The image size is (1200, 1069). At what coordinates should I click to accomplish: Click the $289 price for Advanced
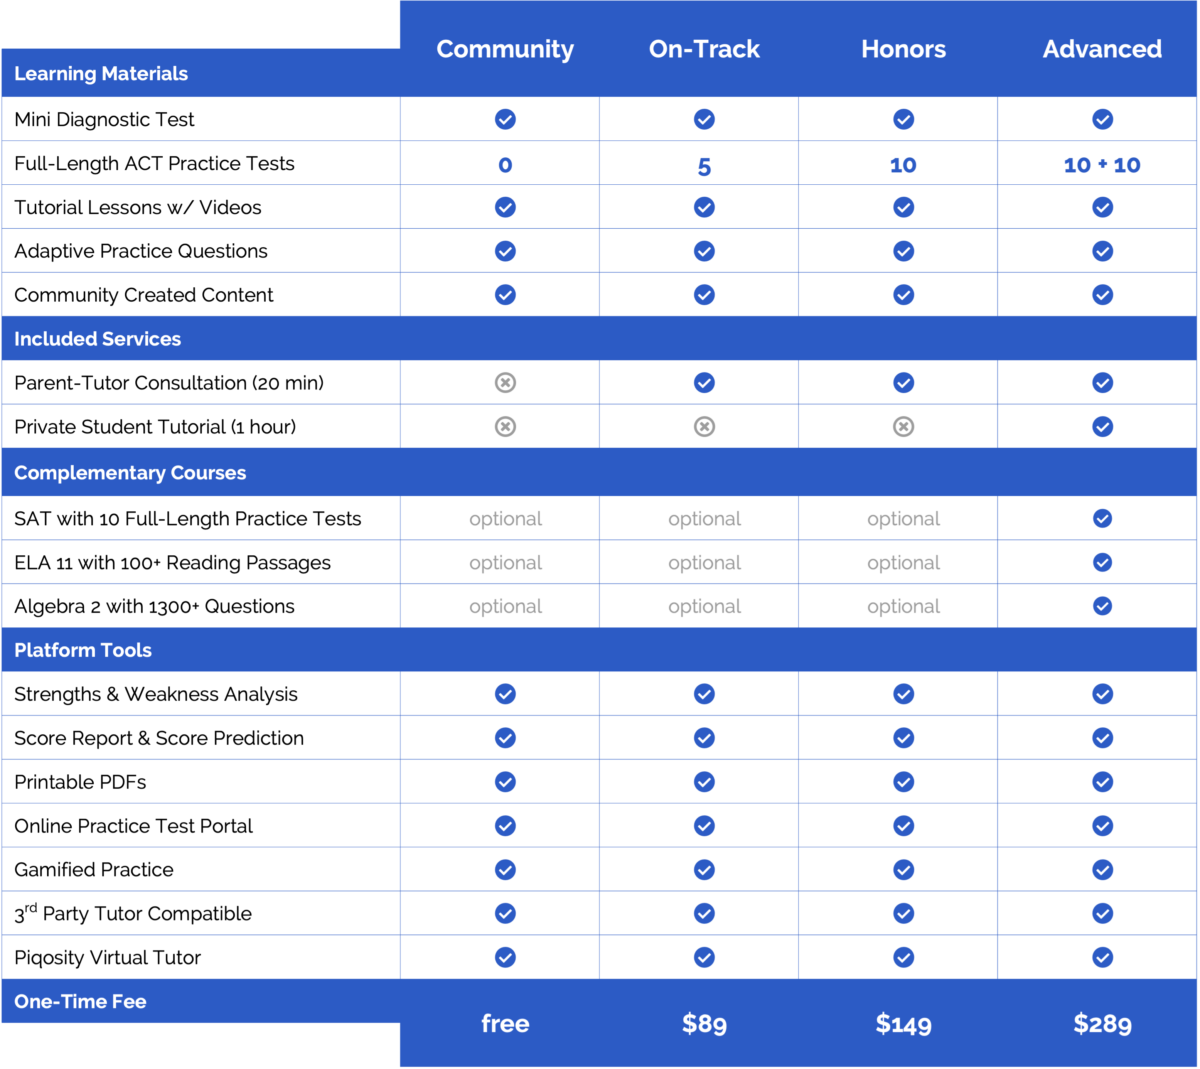[1102, 1024]
